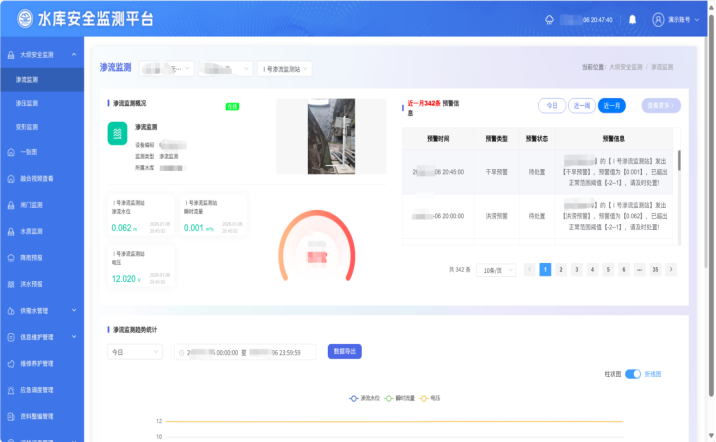716x442 pixels.
Task: Select the 渗压监测 submenu item
Action: click(27, 103)
